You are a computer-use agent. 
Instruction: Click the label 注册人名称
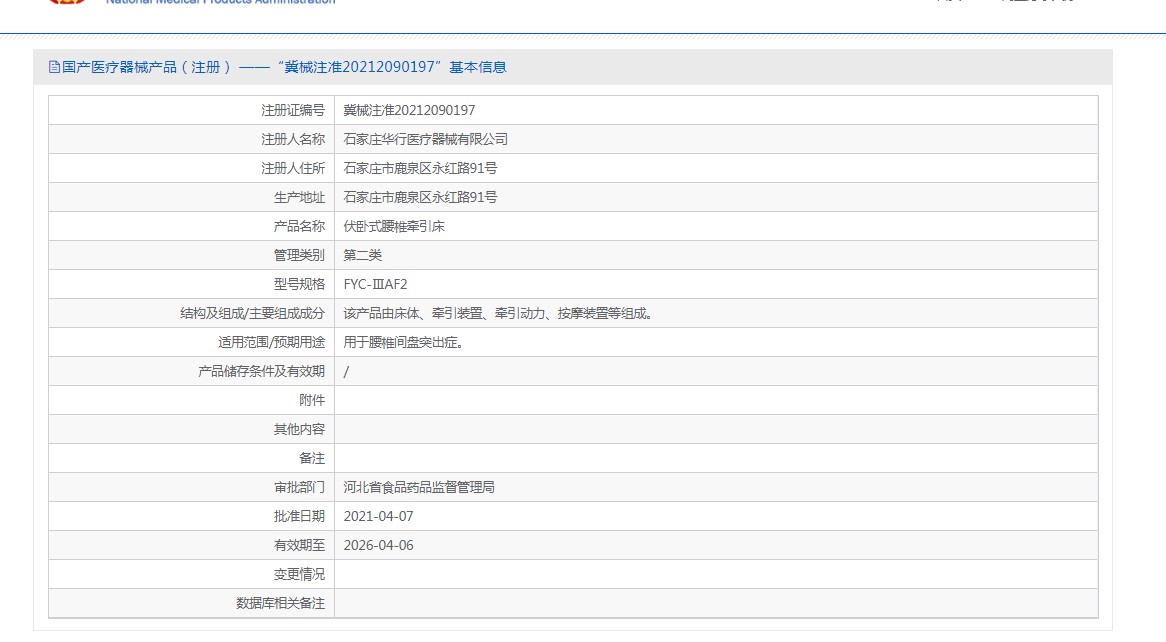point(293,139)
